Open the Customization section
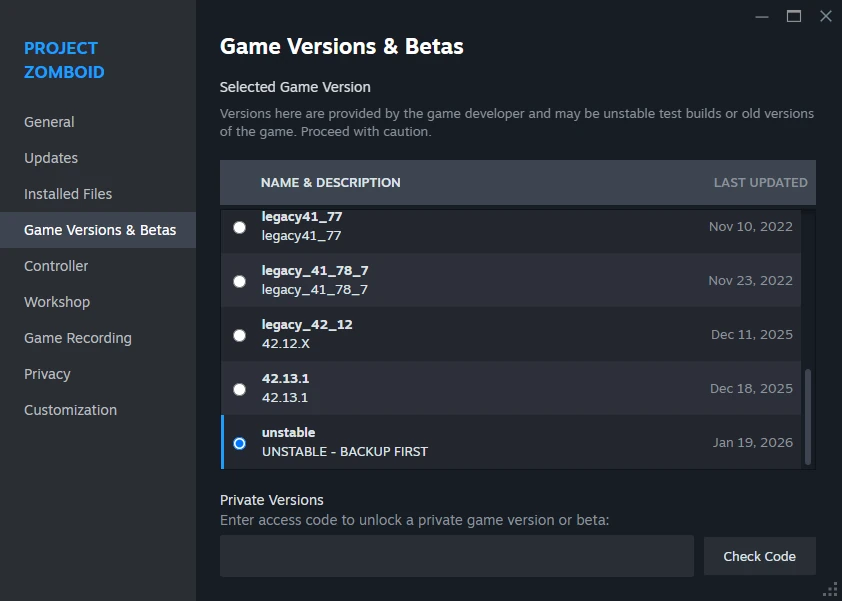Viewport: 842px width, 601px height. coord(70,410)
